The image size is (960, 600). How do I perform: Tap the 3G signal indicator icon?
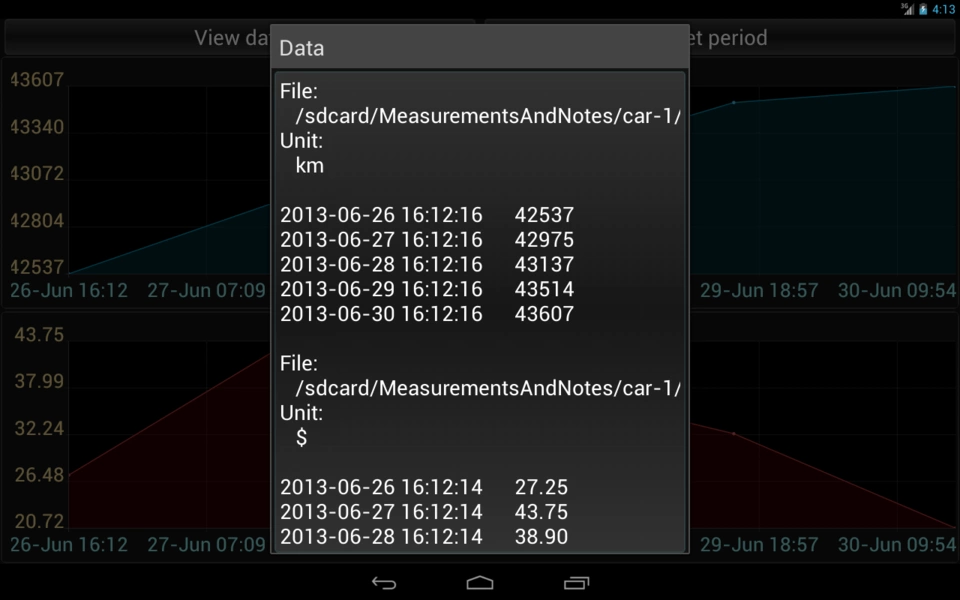(x=907, y=9)
